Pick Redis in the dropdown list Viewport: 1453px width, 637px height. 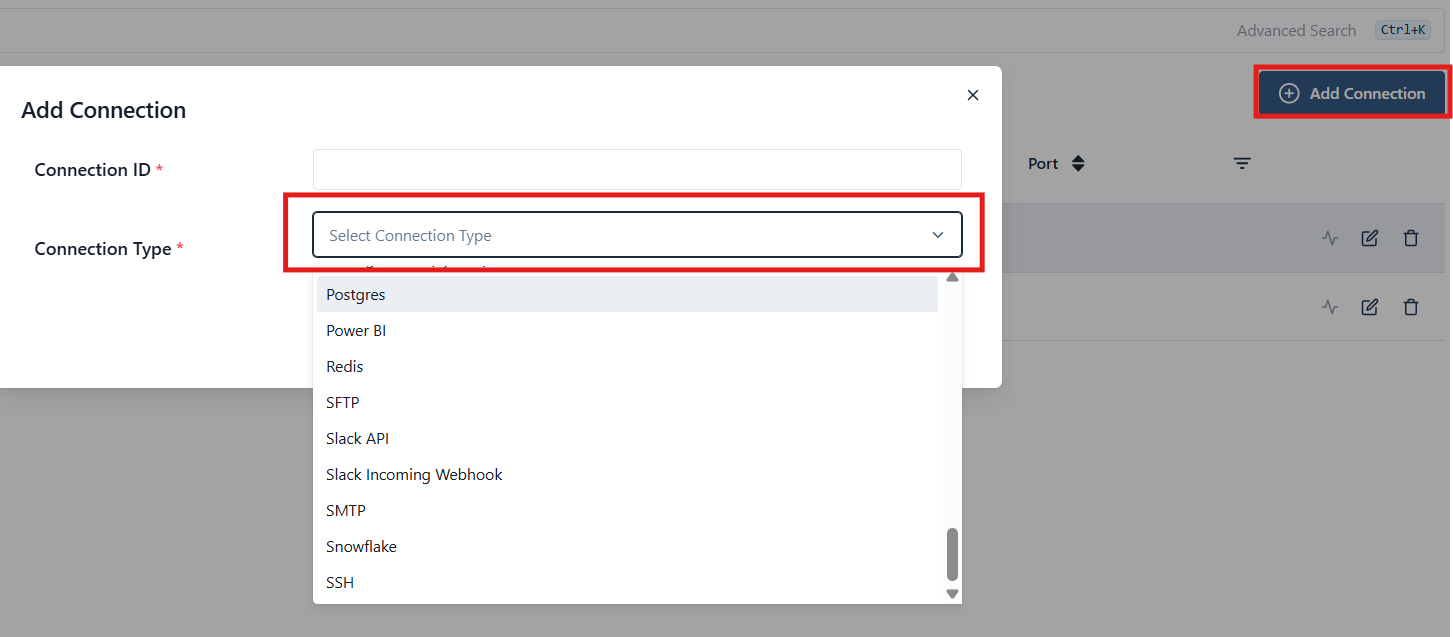(345, 367)
